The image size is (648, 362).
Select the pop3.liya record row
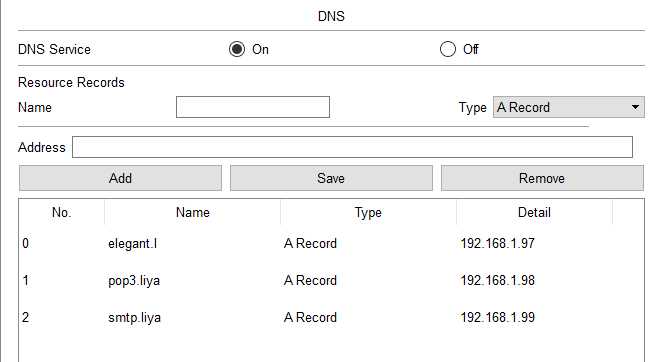click(331, 281)
